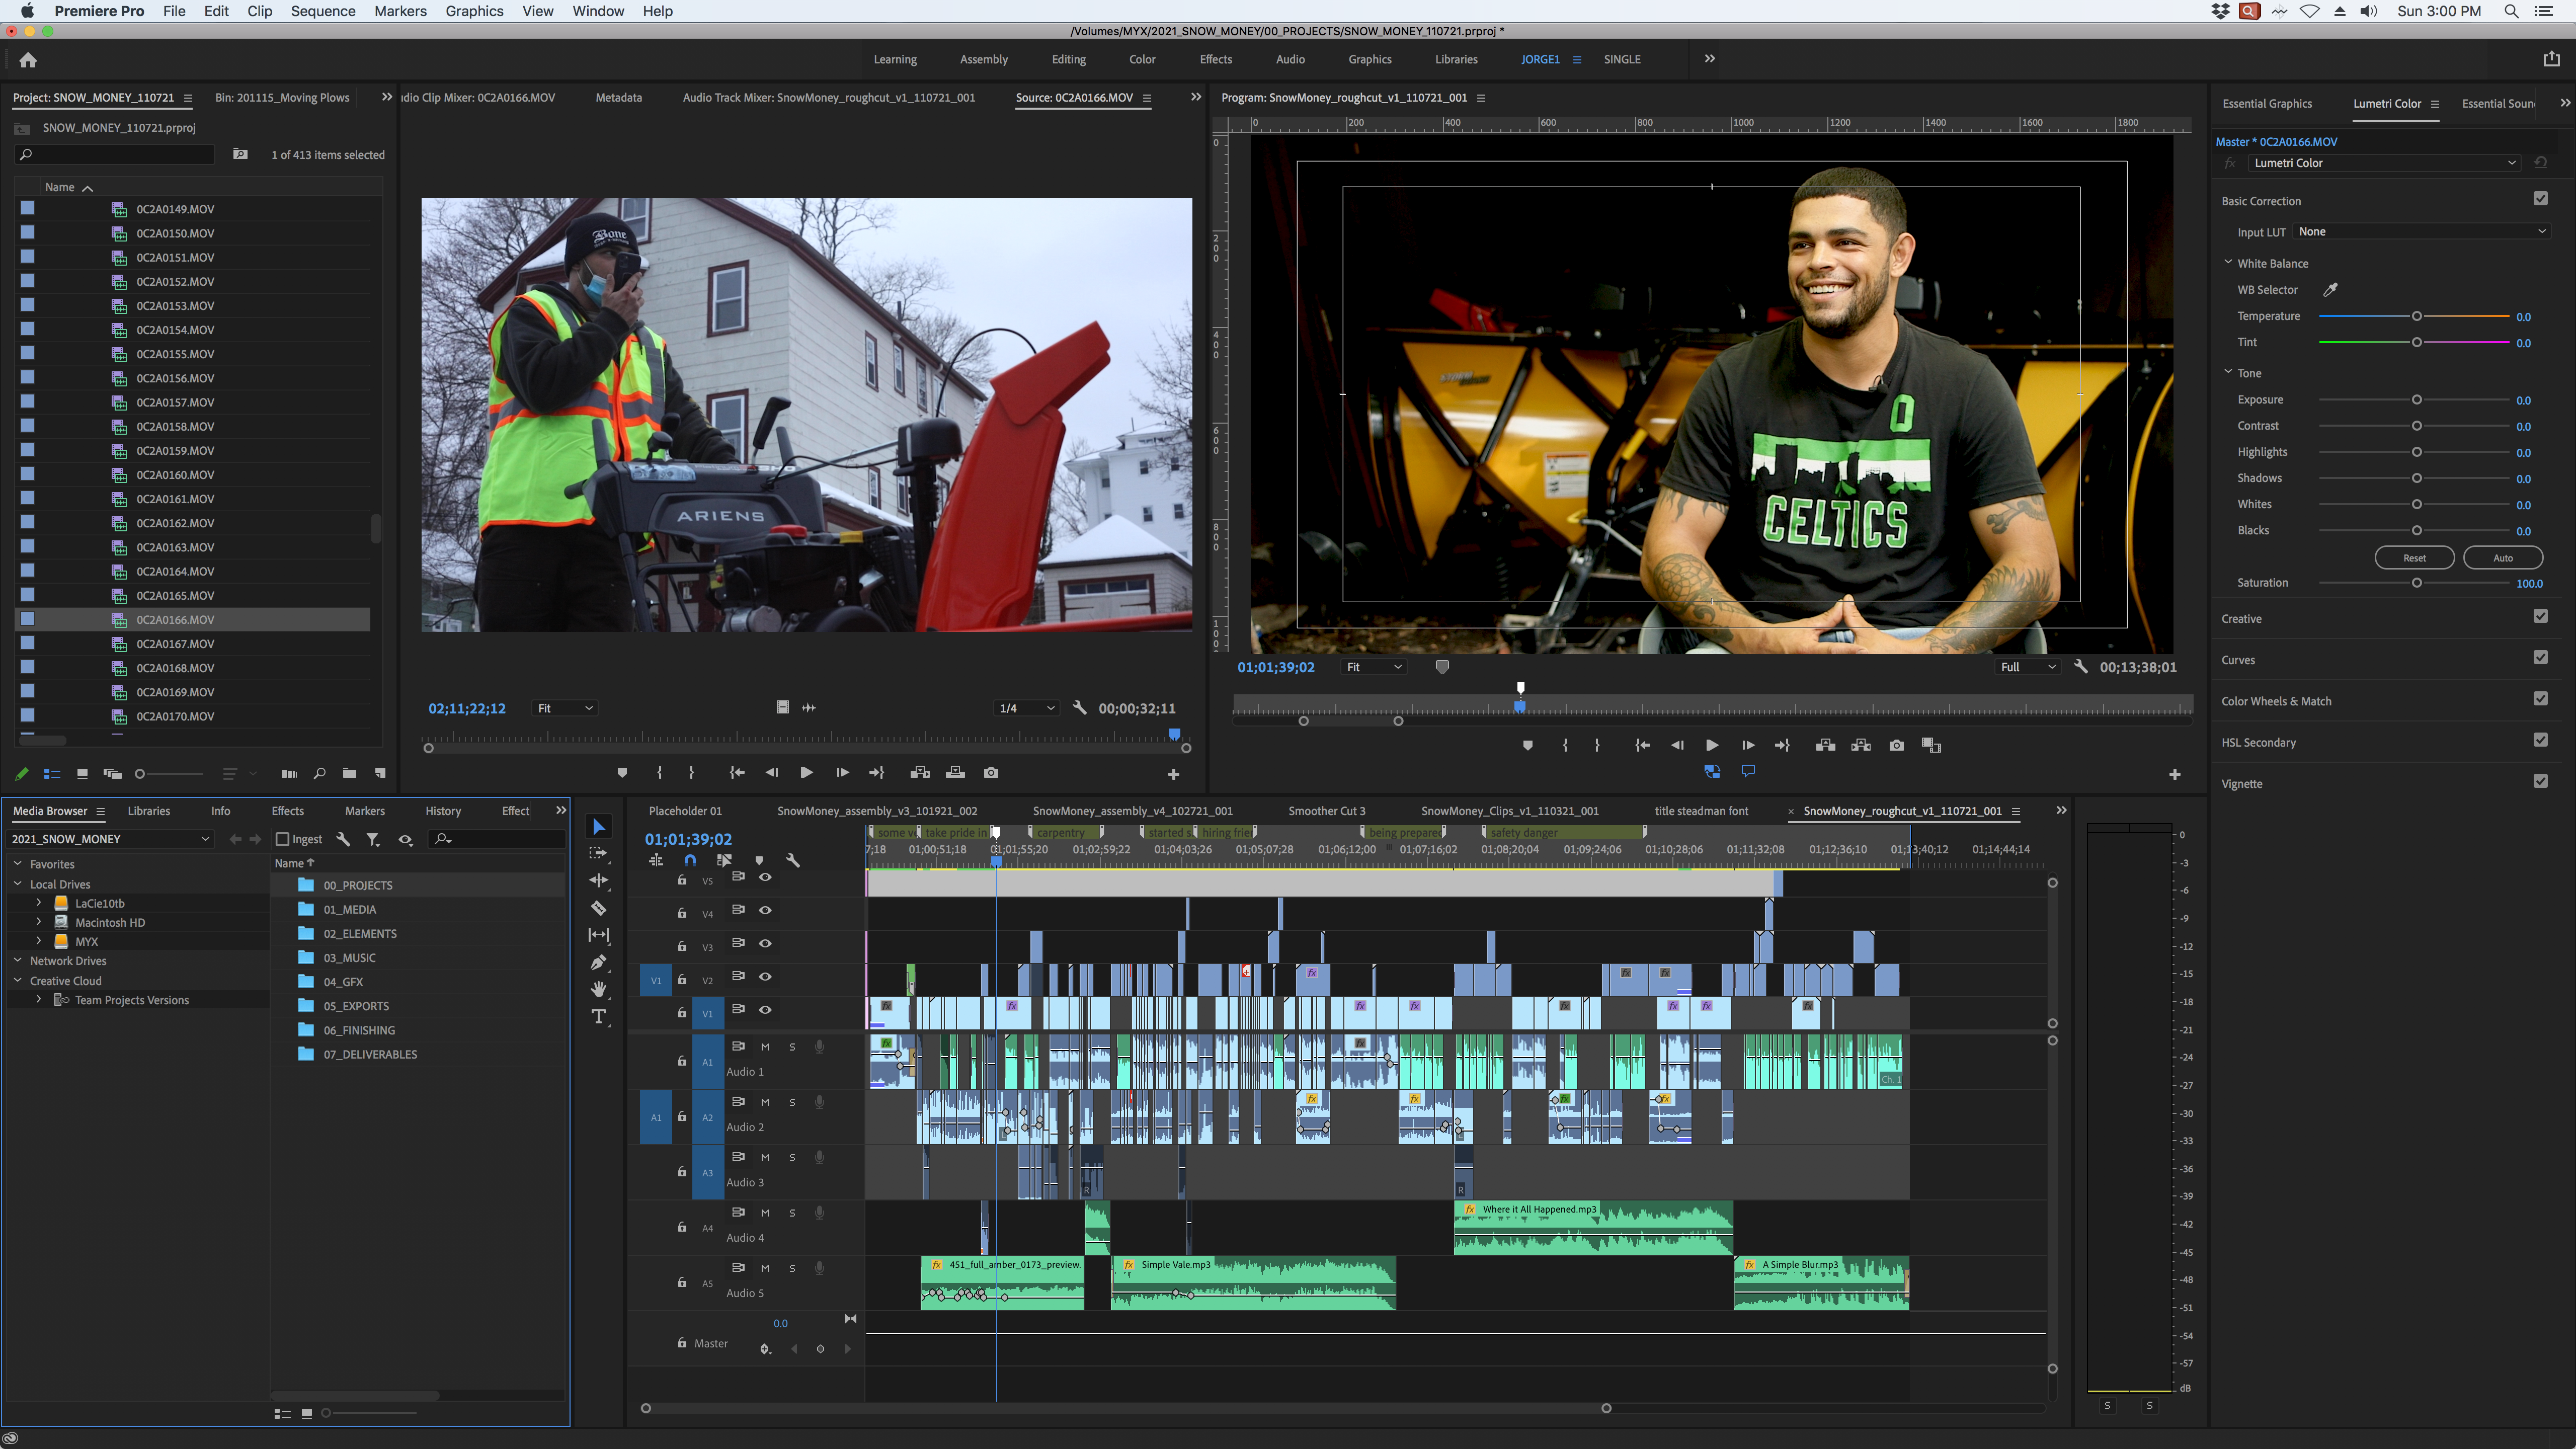Switch to Color workspace tab
This screenshot has width=2576, height=1449.
pos(1142,60)
